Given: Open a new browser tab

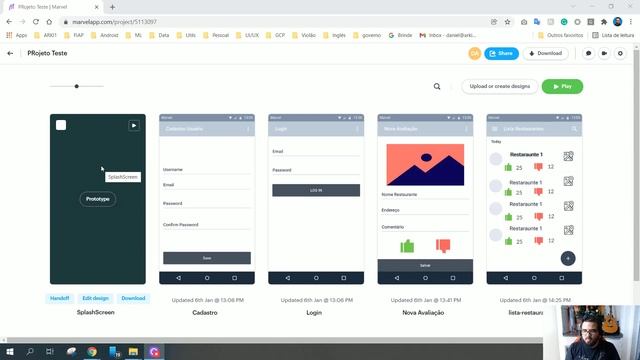Looking at the screenshot, I should tap(112, 7).
